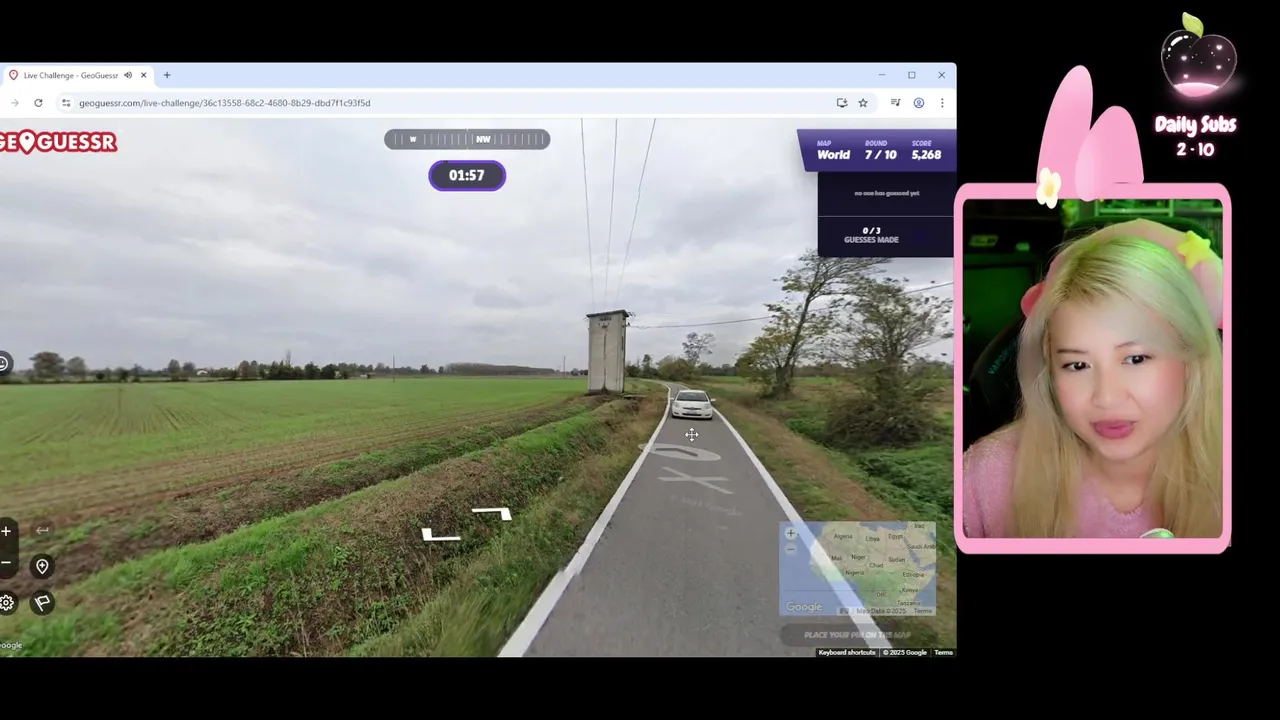Return to start with pin icon
The image size is (1280, 720).
[42, 567]
